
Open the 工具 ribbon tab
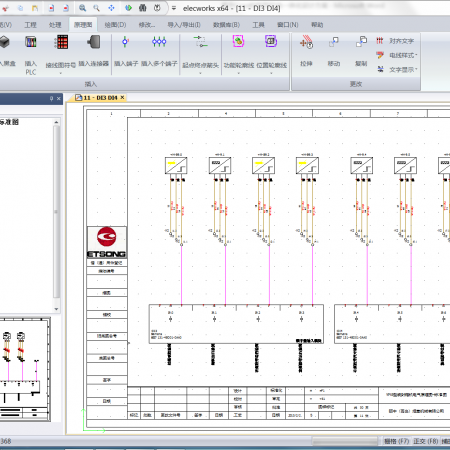(258, 25)
